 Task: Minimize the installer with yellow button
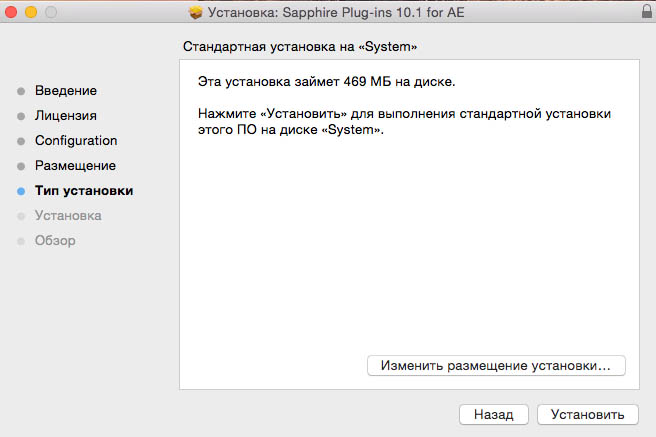point(31,12)
